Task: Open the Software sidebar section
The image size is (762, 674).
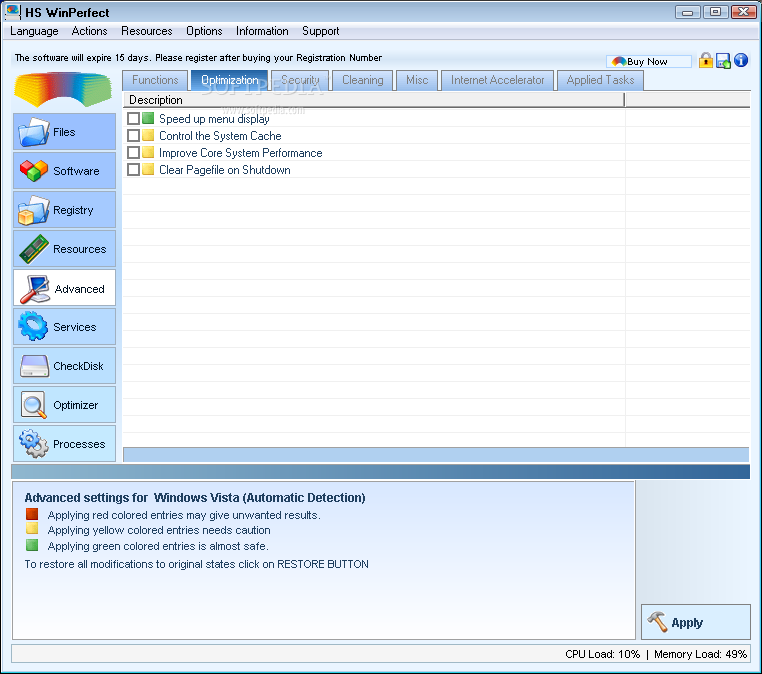Action: 64,171
